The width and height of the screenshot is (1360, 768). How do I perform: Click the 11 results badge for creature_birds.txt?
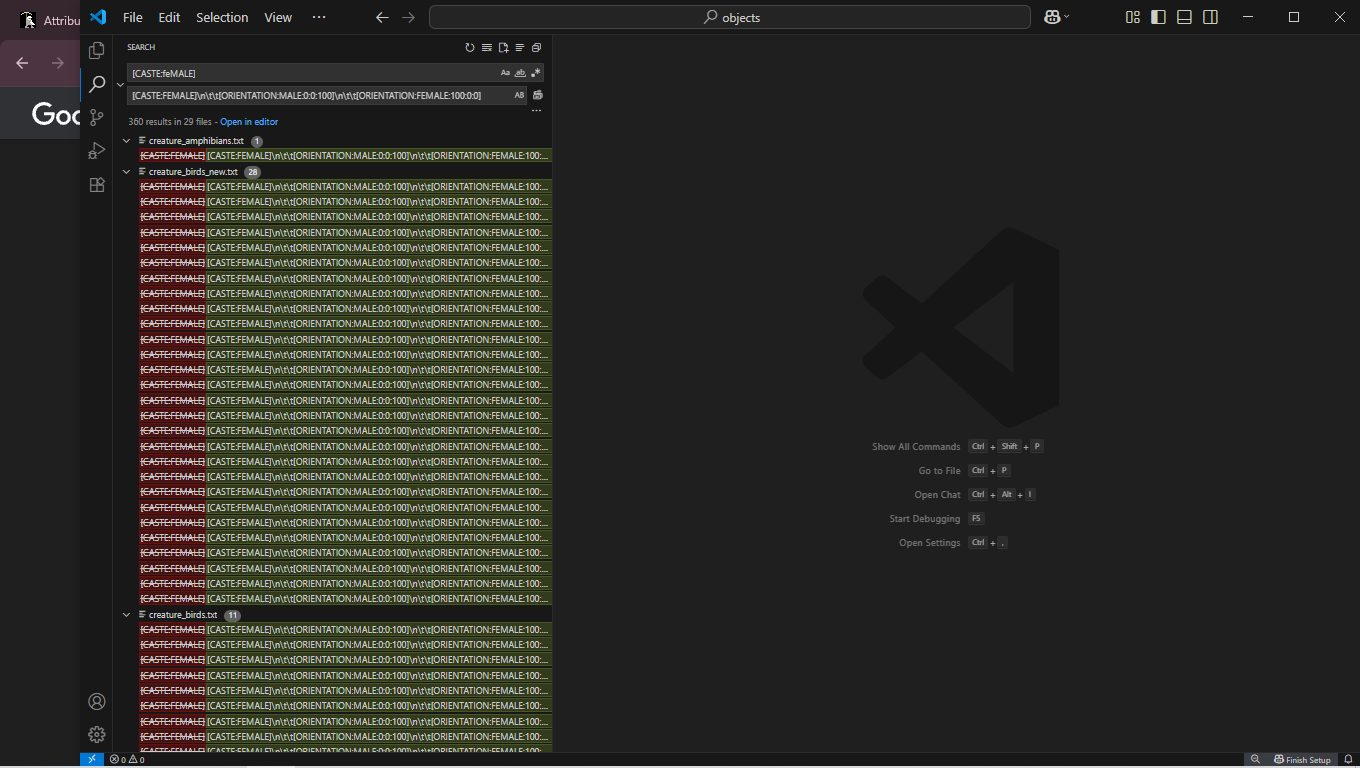point(232,615)
